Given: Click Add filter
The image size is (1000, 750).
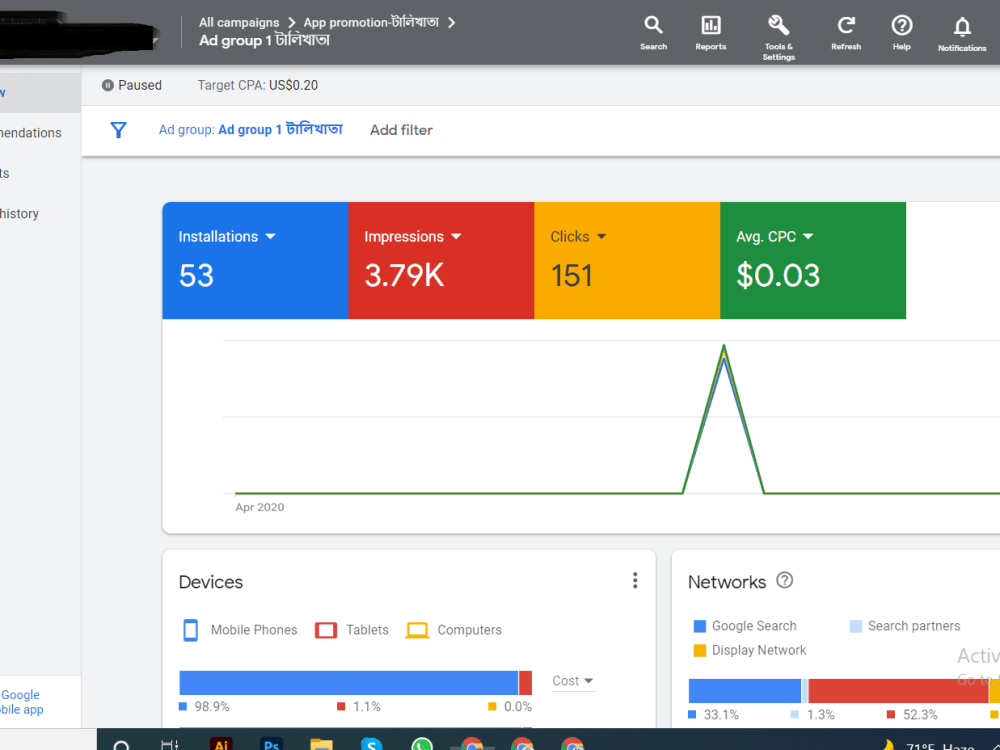Looking at the screenshot, I should [x=401, y=130].
